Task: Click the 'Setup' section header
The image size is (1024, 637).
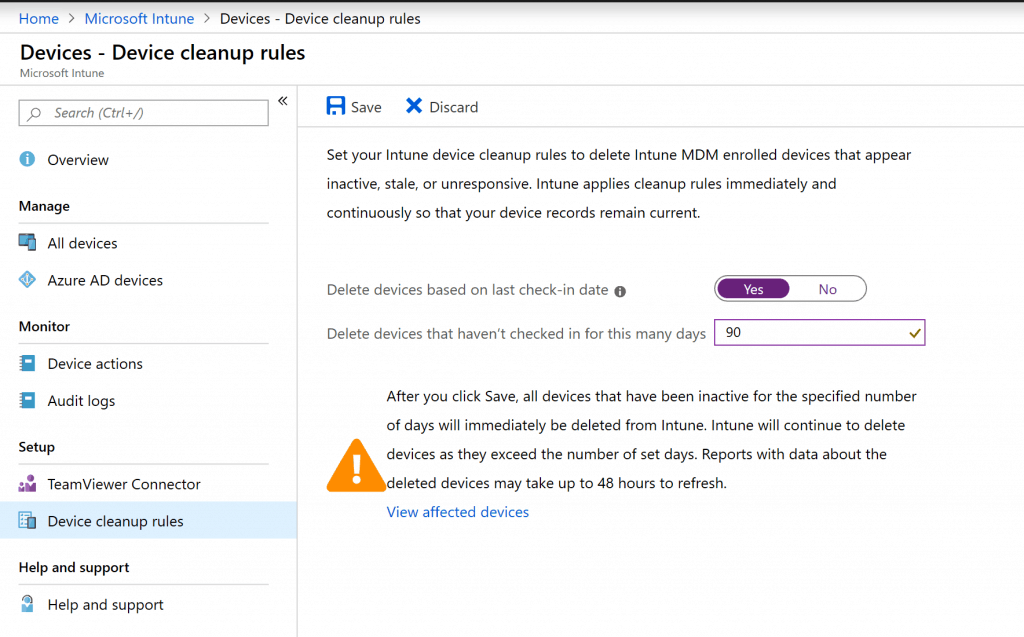Action: coord(37,447)
